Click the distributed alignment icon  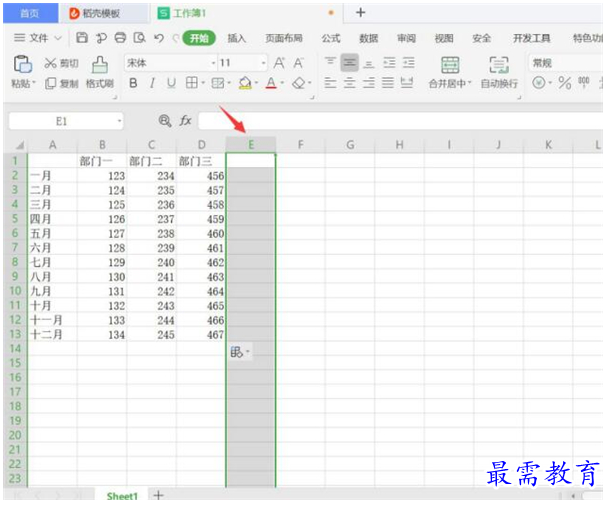click(x=407, y=83)
